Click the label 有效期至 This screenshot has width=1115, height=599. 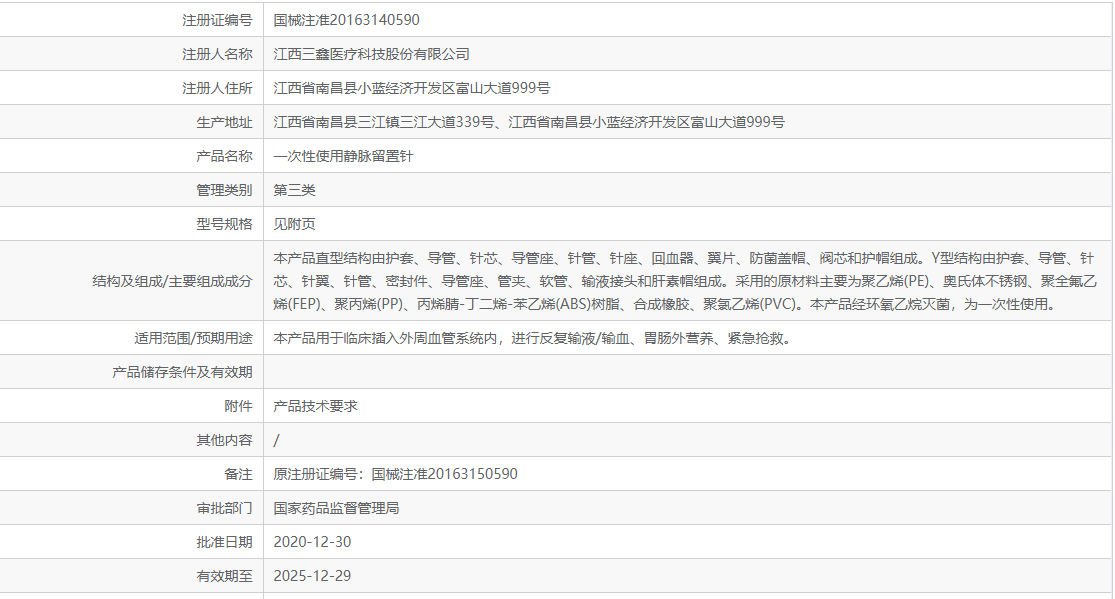pyautogui.click(x=224, y=576)
